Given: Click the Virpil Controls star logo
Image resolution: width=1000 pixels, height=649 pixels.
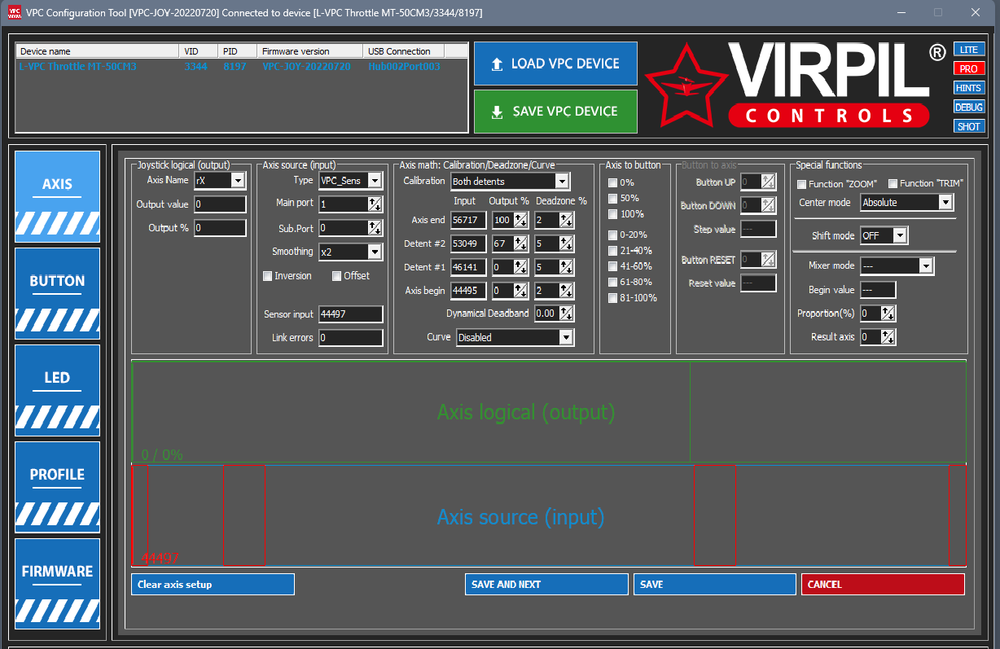Looking at the screenshot, I should point(686,86).
